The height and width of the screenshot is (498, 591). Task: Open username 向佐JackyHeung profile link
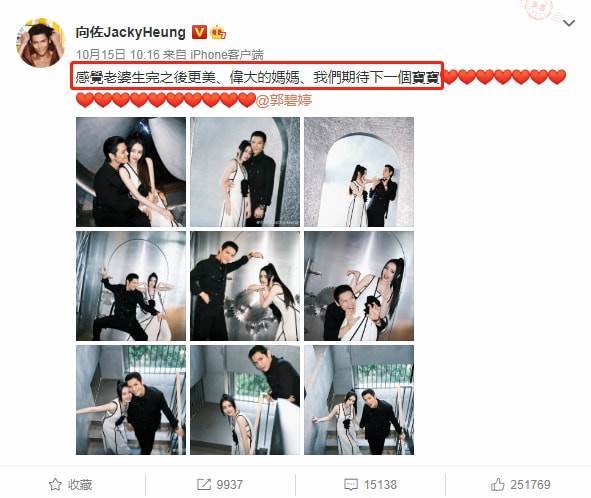click(x=131, y=32)
